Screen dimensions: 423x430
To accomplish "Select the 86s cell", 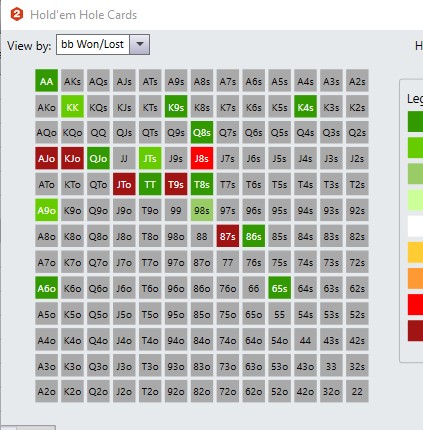I will pos(254,236).
